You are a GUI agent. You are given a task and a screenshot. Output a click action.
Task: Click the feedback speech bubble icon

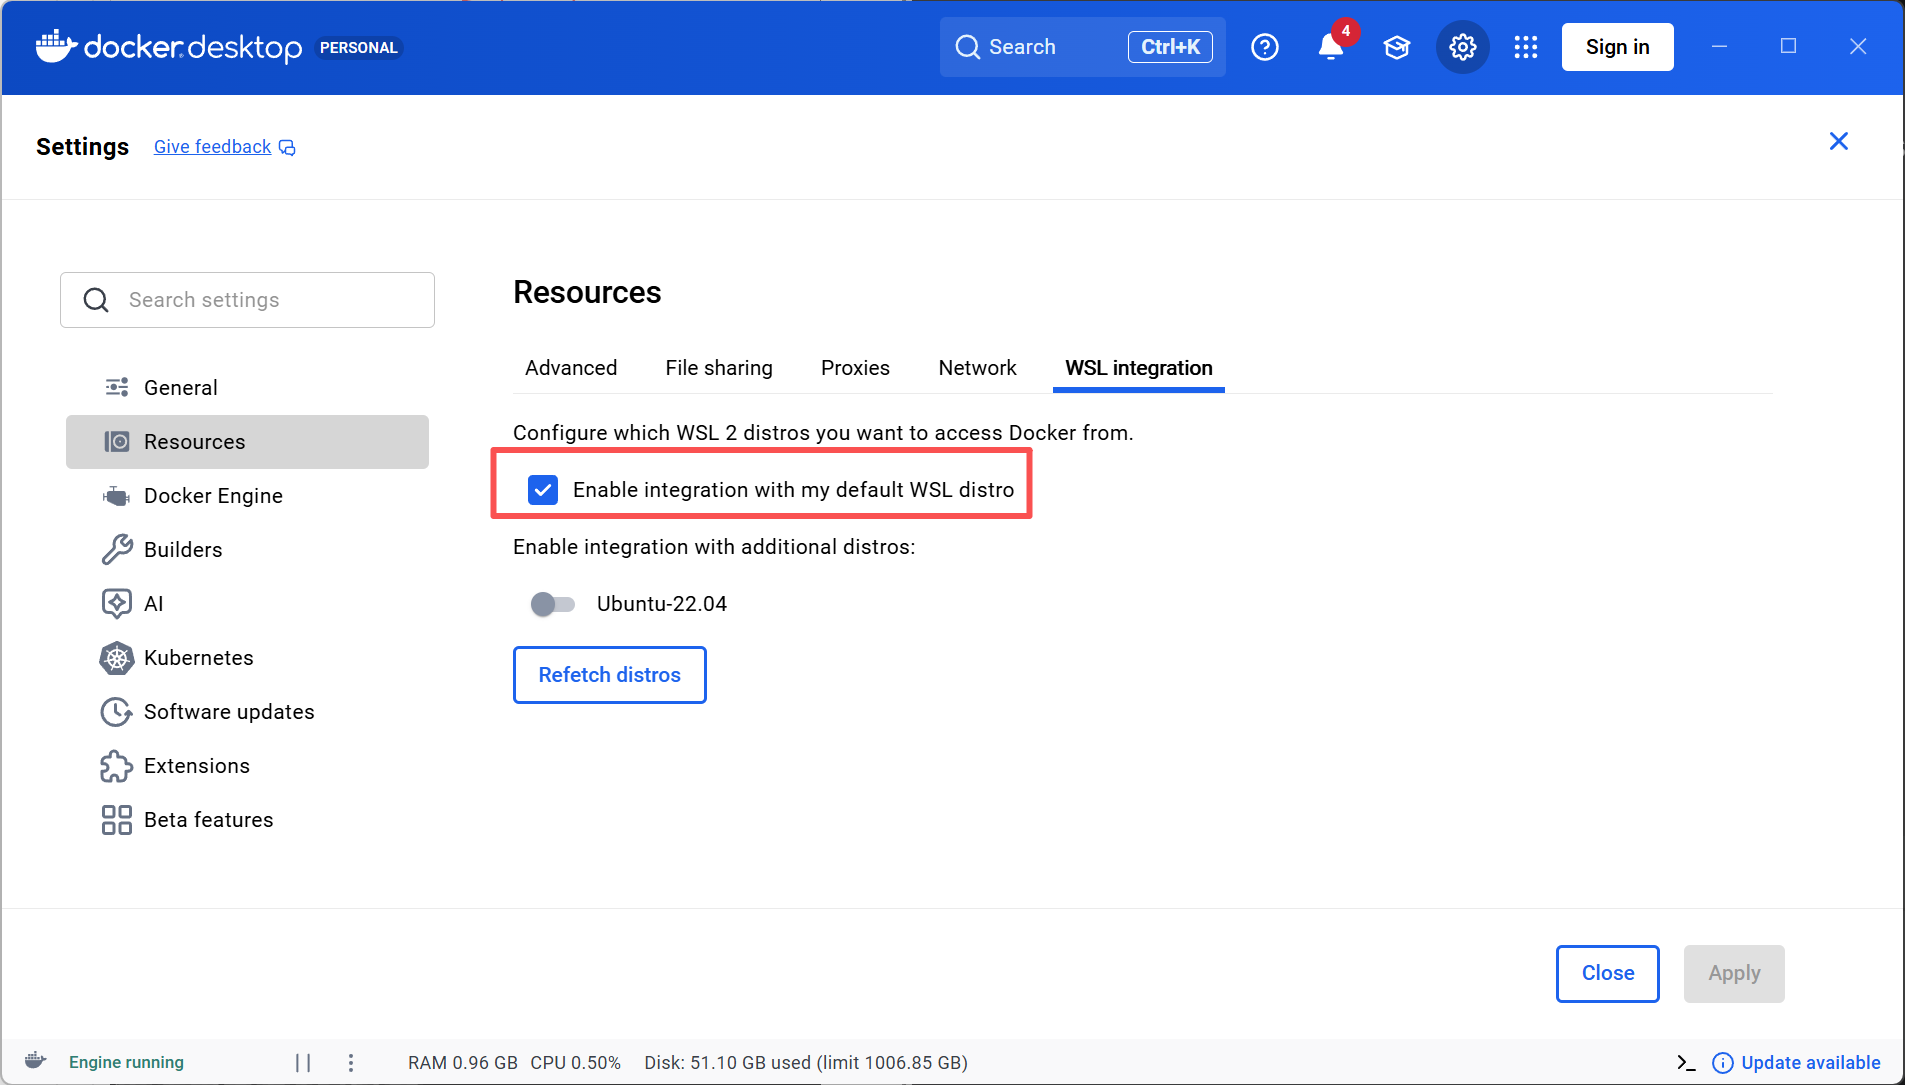click(287, 148)
